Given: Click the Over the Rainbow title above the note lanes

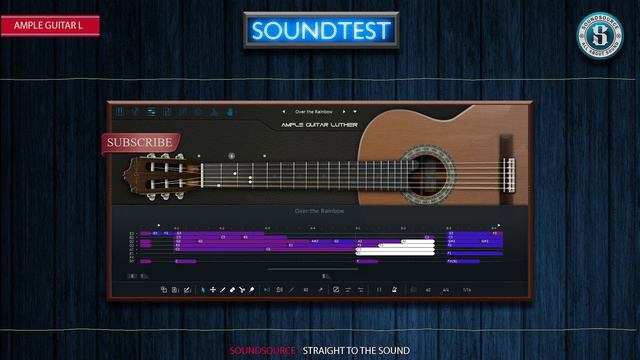Looking at the screenshot, I should (x=319, y=211).
